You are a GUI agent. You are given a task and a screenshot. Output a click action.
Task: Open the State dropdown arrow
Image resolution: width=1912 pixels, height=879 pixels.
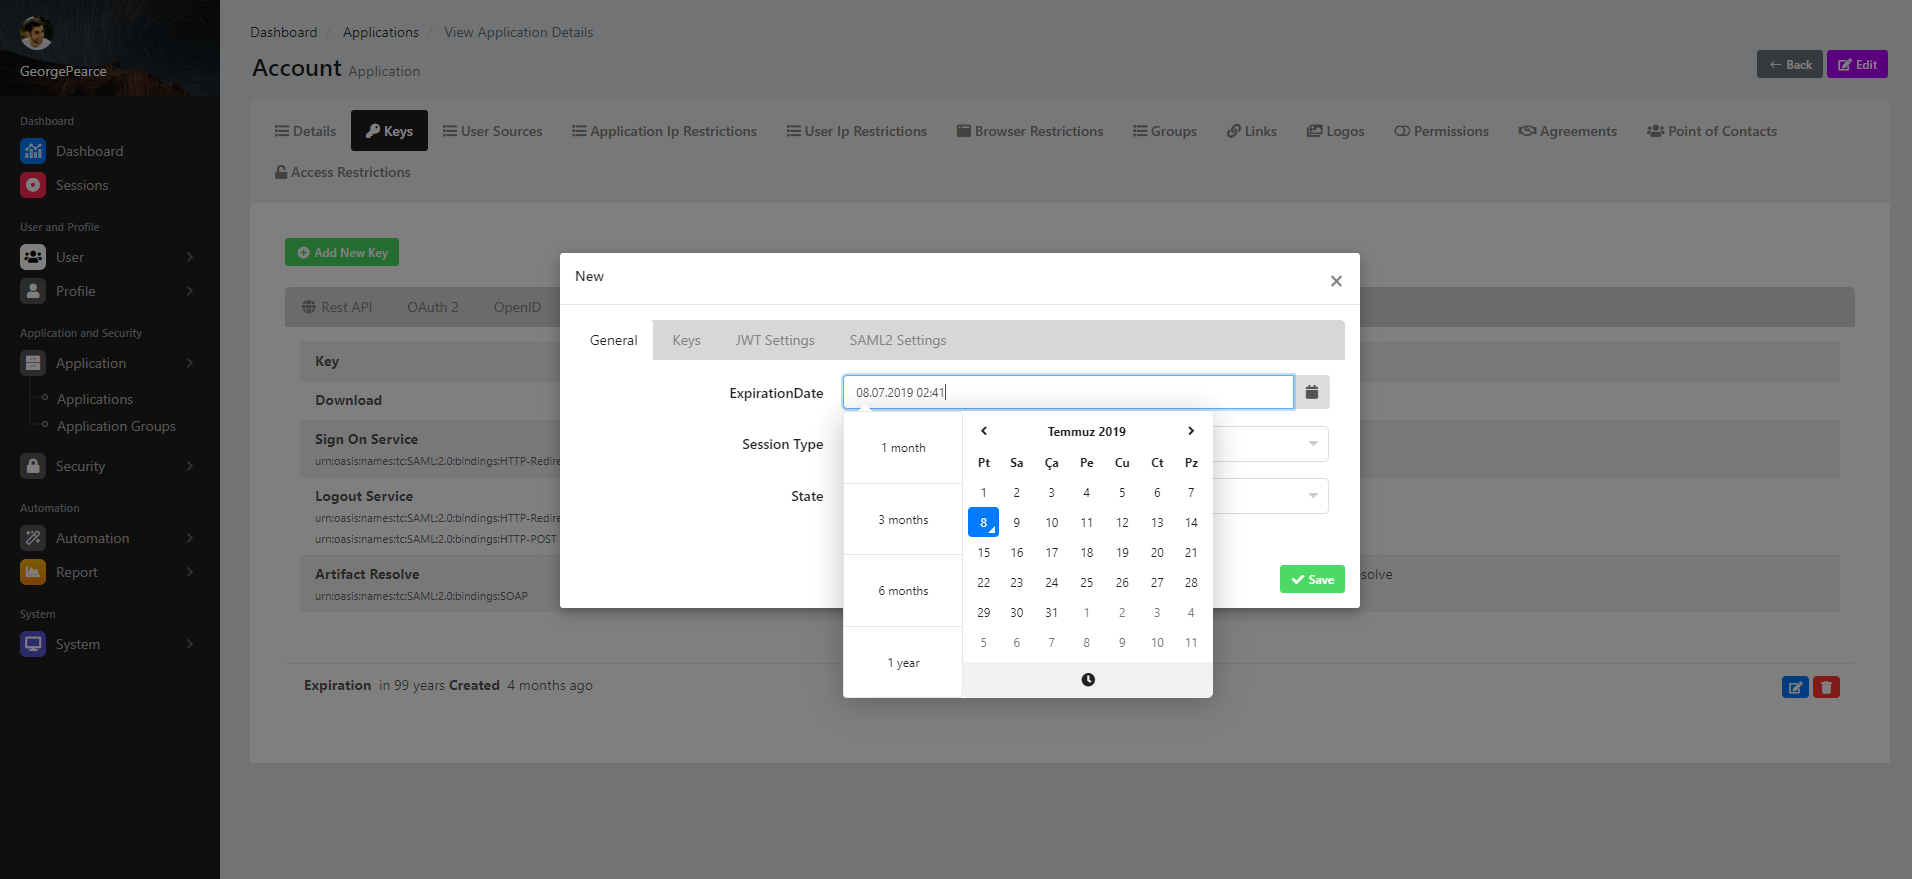pos(1312,496)
